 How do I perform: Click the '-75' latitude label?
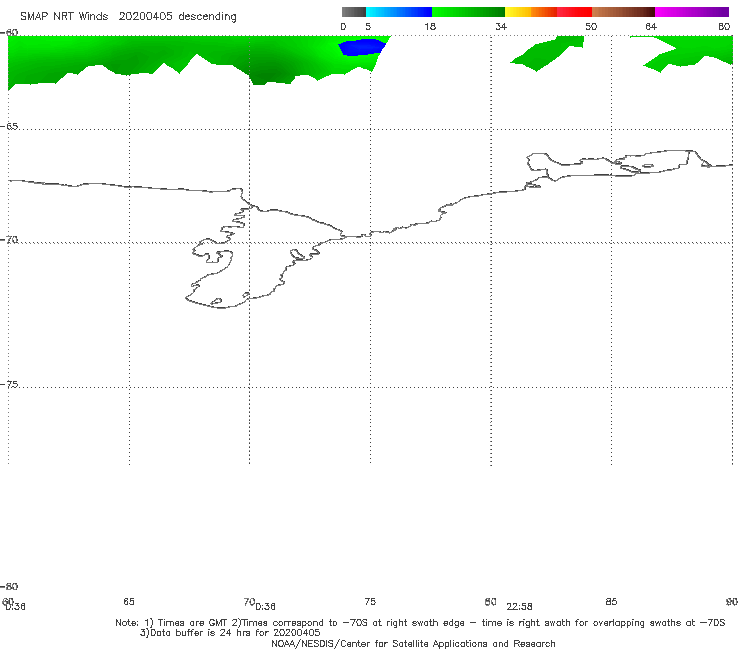click(9, 385)
